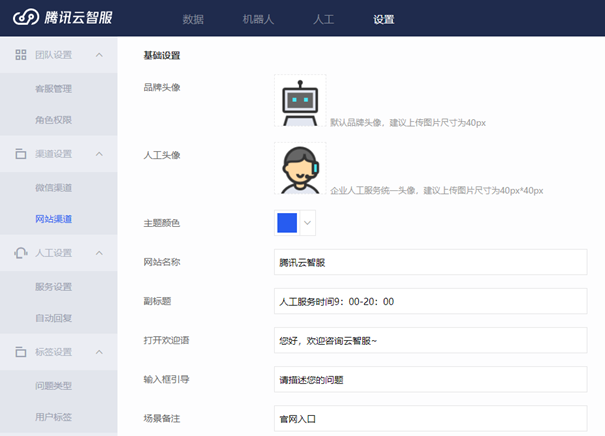Click the 团队设置 section header text
This screenshot has height=436, width=605.
click(x=54, y=55)
